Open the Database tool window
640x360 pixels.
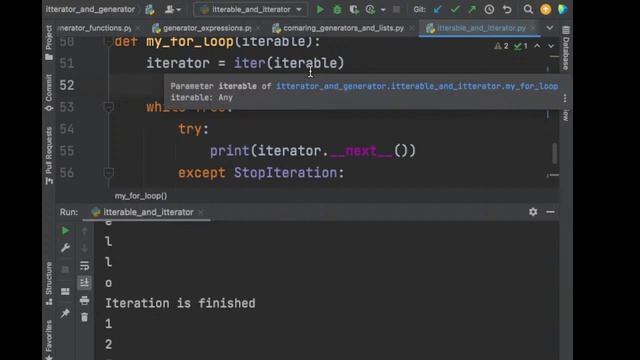point(566,48)
